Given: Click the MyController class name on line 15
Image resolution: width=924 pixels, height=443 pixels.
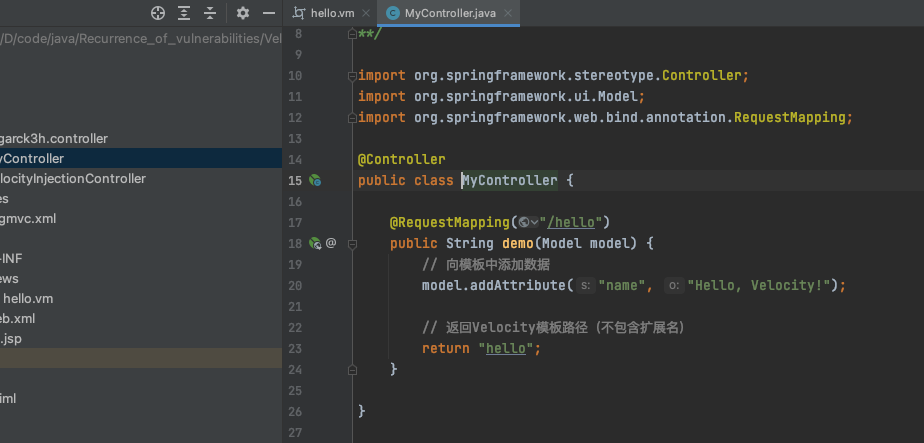Looking at the screenshot, I should click(x=509, y=180).
